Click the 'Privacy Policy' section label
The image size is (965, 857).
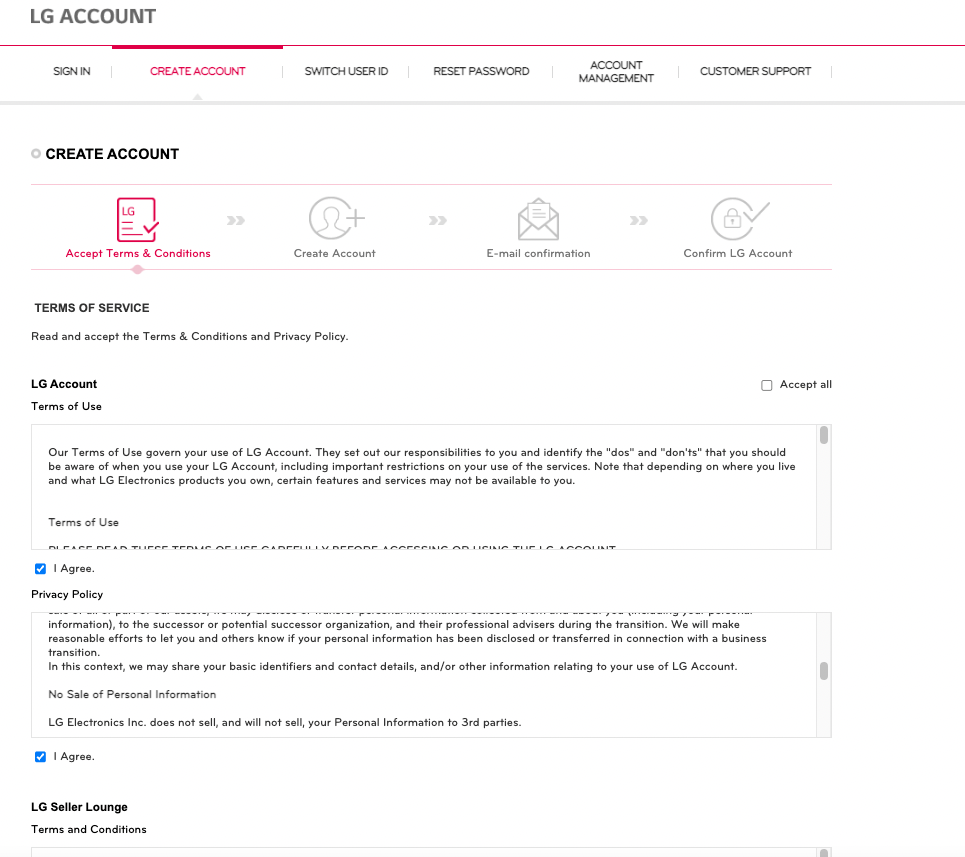click(x=67, y=594)
